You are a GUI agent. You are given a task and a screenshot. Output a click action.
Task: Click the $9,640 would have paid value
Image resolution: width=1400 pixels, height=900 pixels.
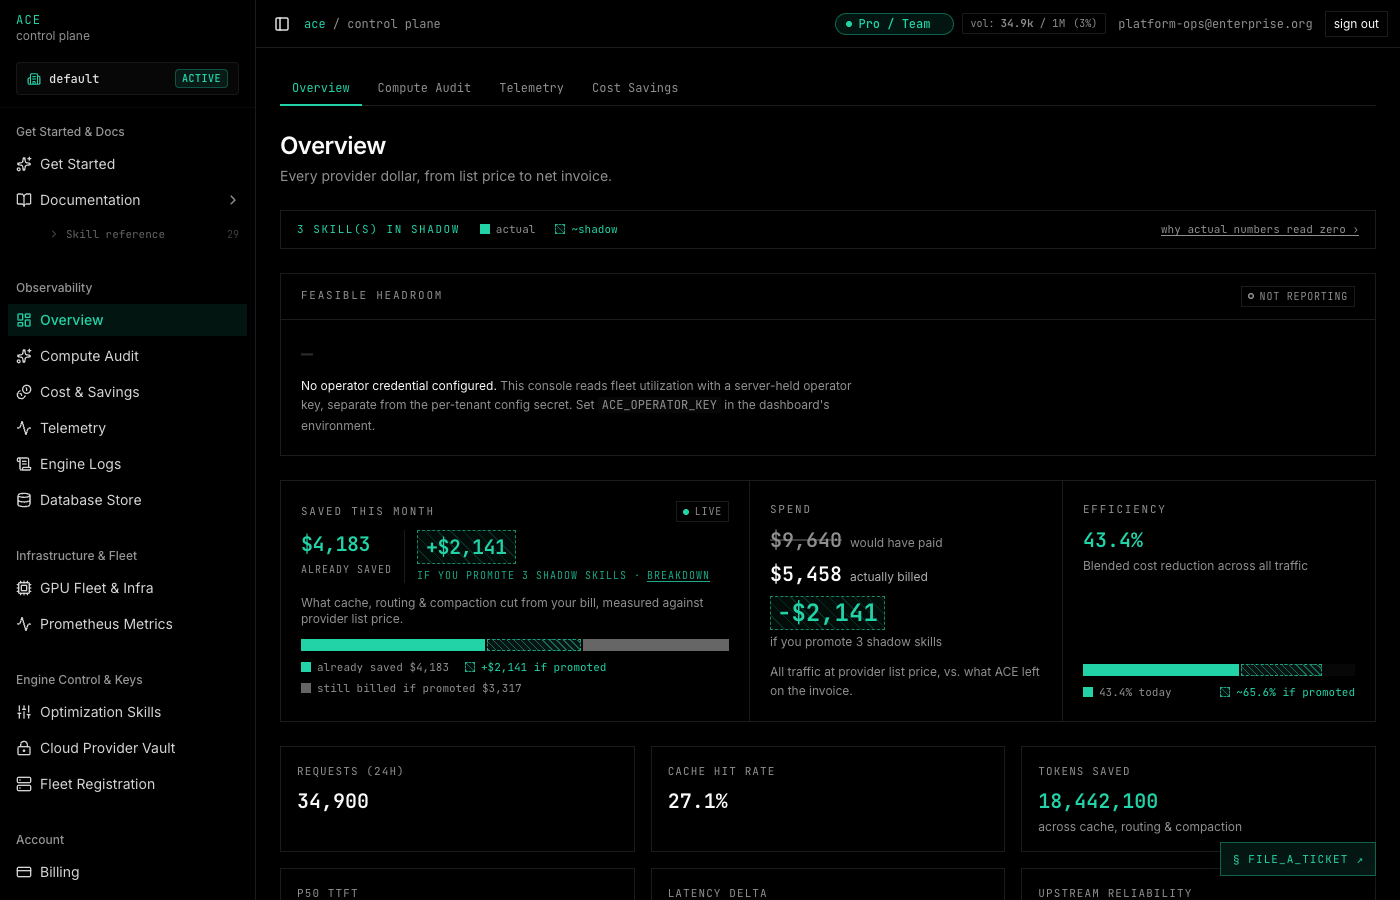coord(806,540)
